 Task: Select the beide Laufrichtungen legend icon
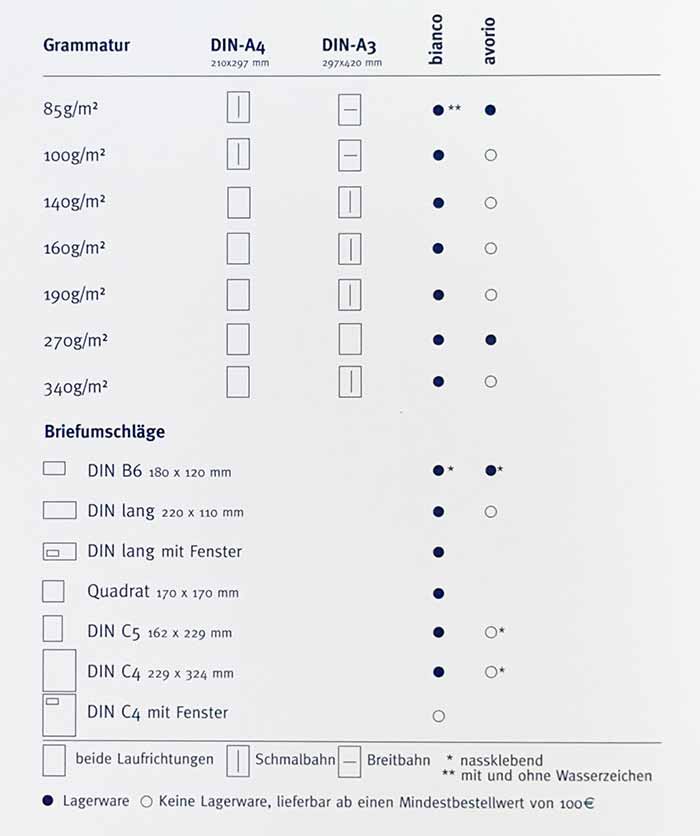(x=55, y=761)
